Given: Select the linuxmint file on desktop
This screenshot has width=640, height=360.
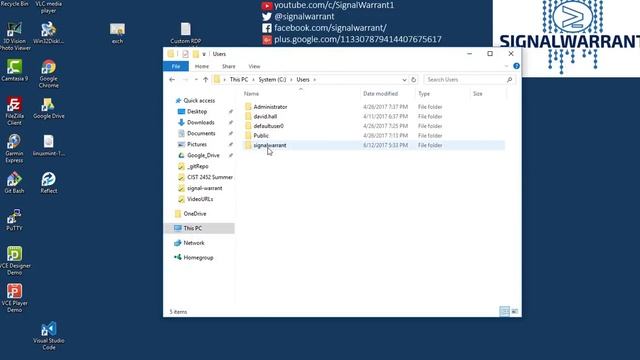Looking at the screenshot, I should point(49,145).
